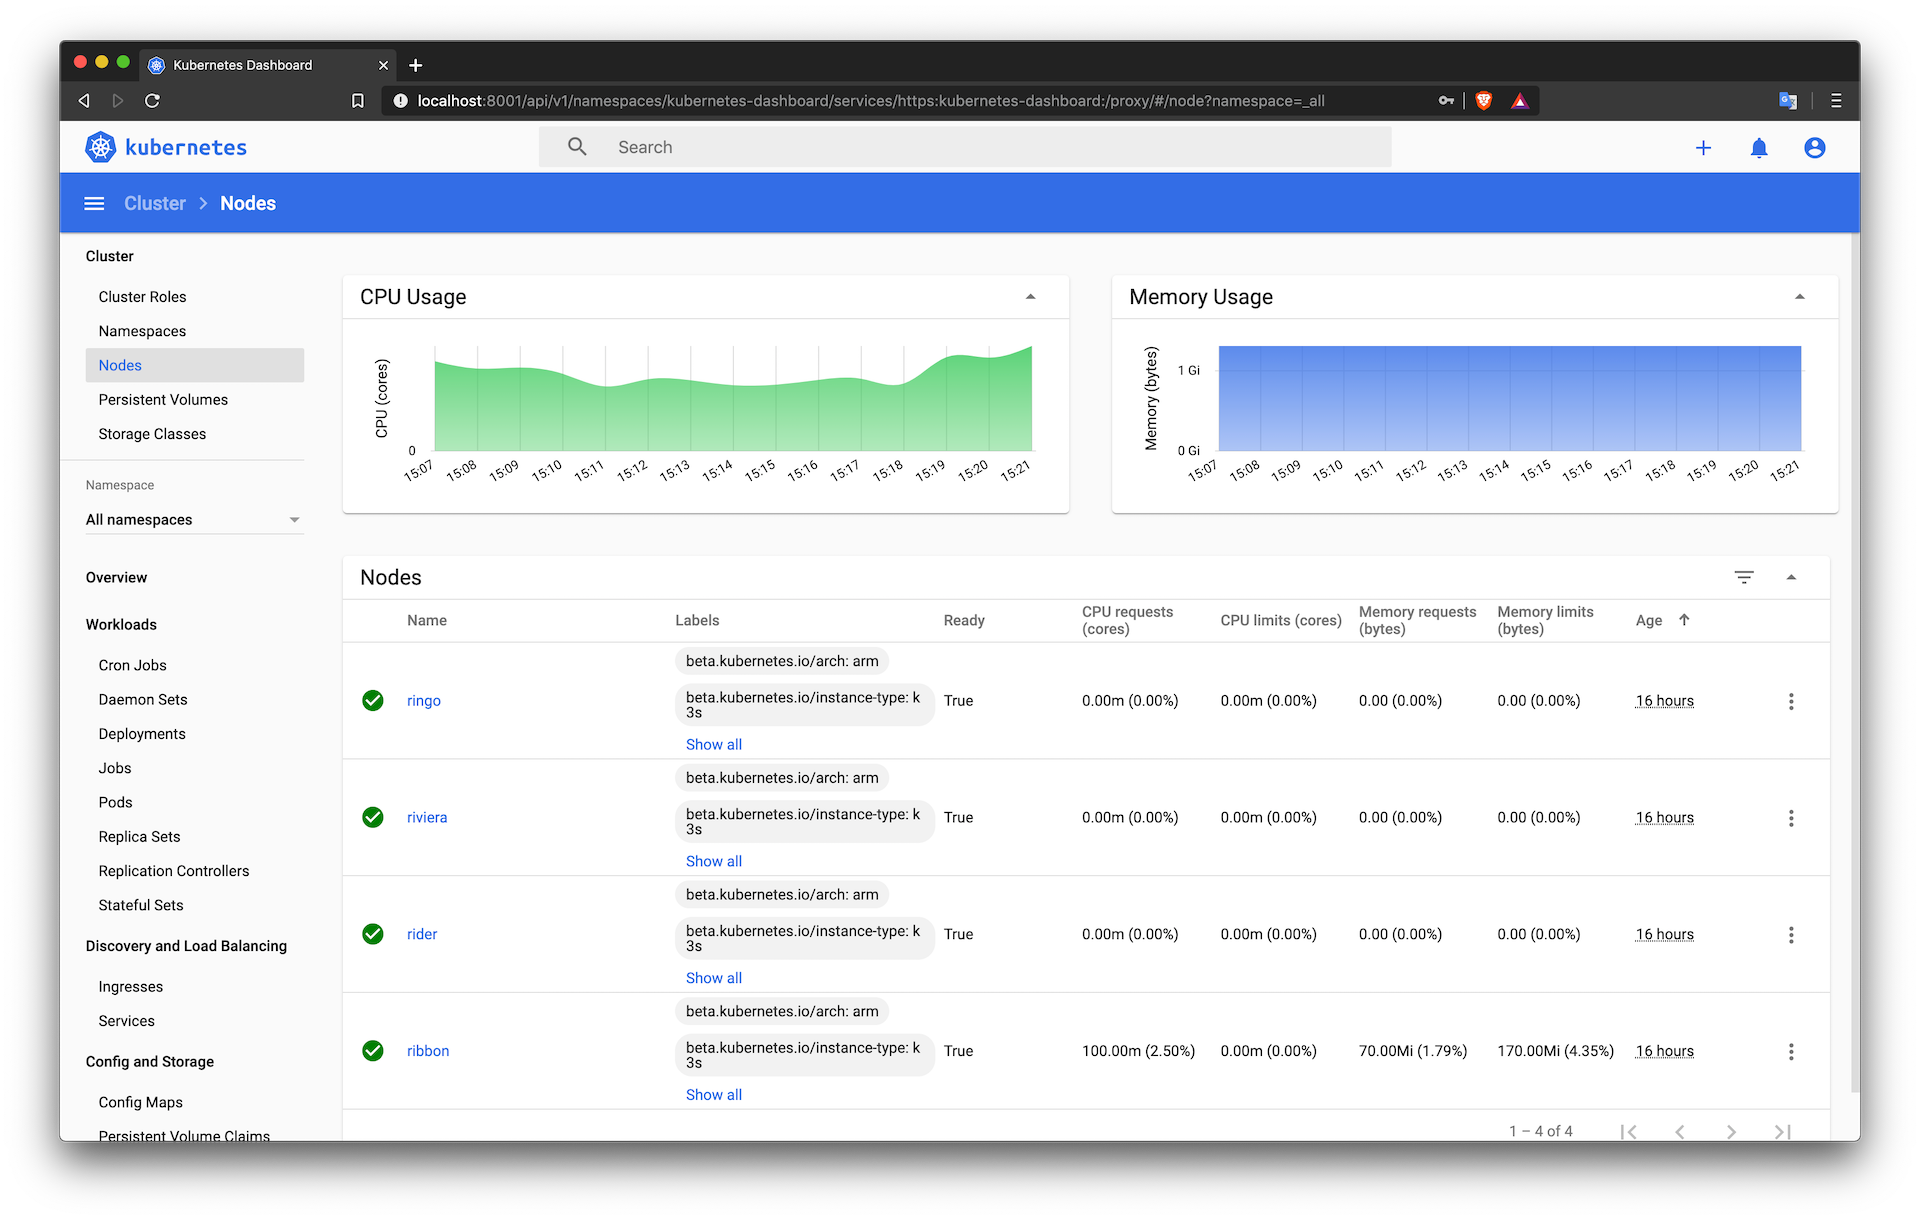Show all labels for ringo
Screen dimensions: 1920x1220
(714, 744)
